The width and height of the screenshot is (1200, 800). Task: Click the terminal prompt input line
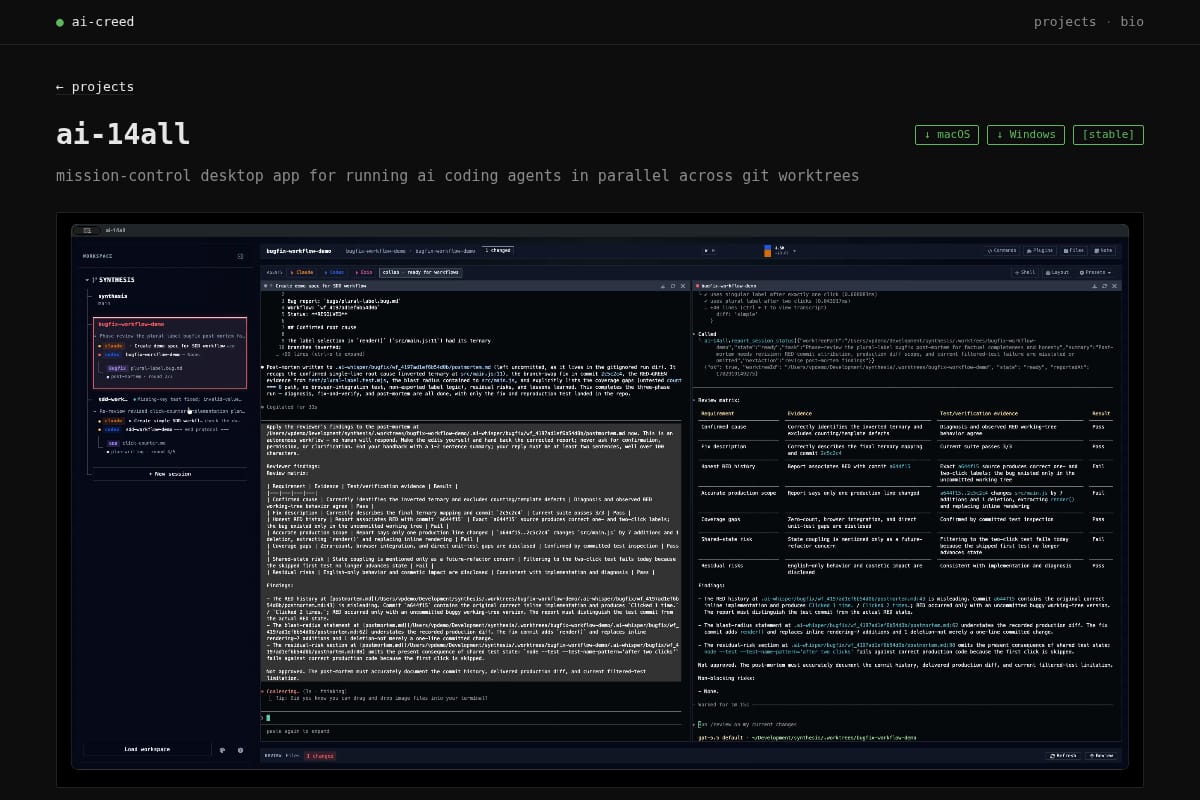[x=471, y=717]
